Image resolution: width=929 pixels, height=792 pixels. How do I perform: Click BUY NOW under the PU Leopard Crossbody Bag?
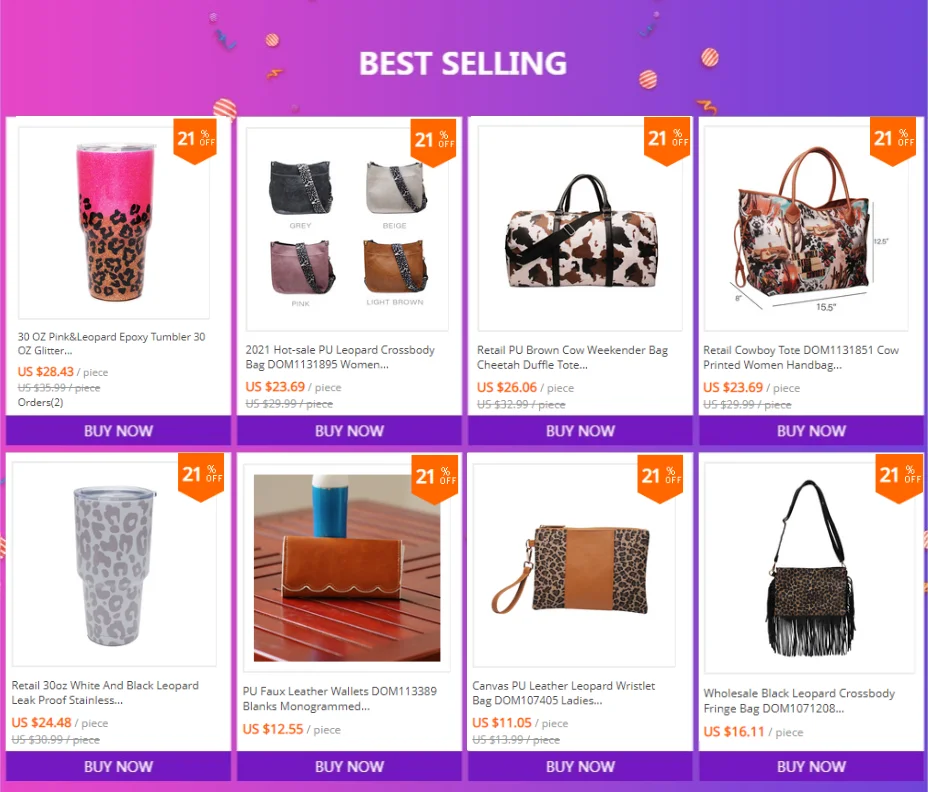350,431
